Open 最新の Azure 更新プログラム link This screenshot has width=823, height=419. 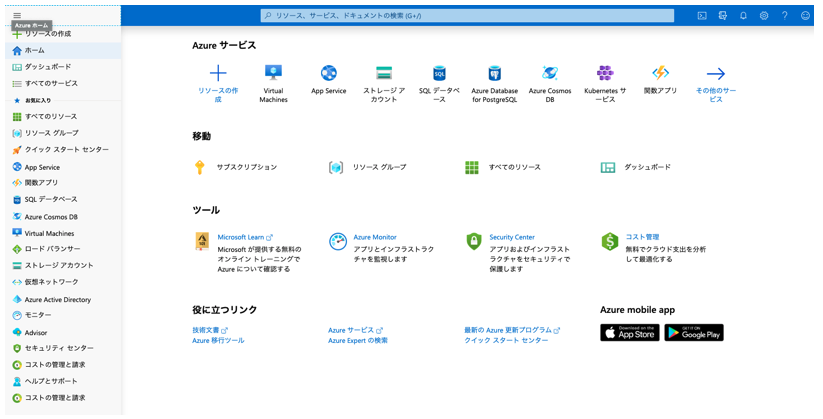[x=512, y=330]
